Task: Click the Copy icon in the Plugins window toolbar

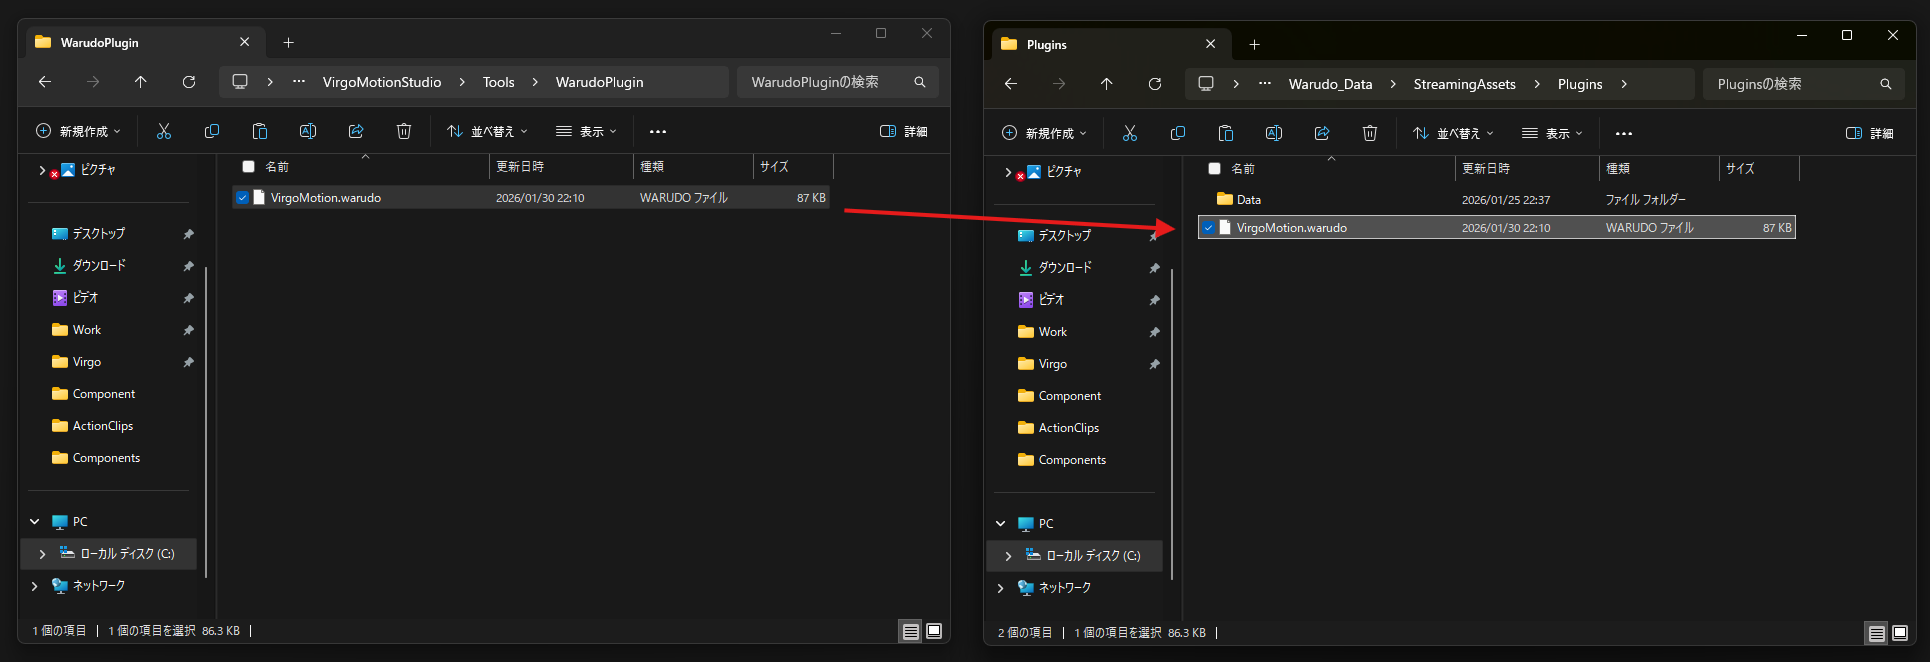Action: click(x=1178, y=133)
